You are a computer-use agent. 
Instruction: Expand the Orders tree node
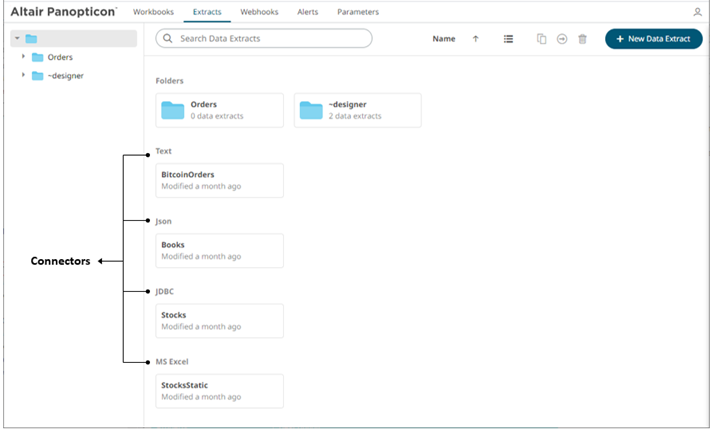pyautogui.click(x=23, y=56)
